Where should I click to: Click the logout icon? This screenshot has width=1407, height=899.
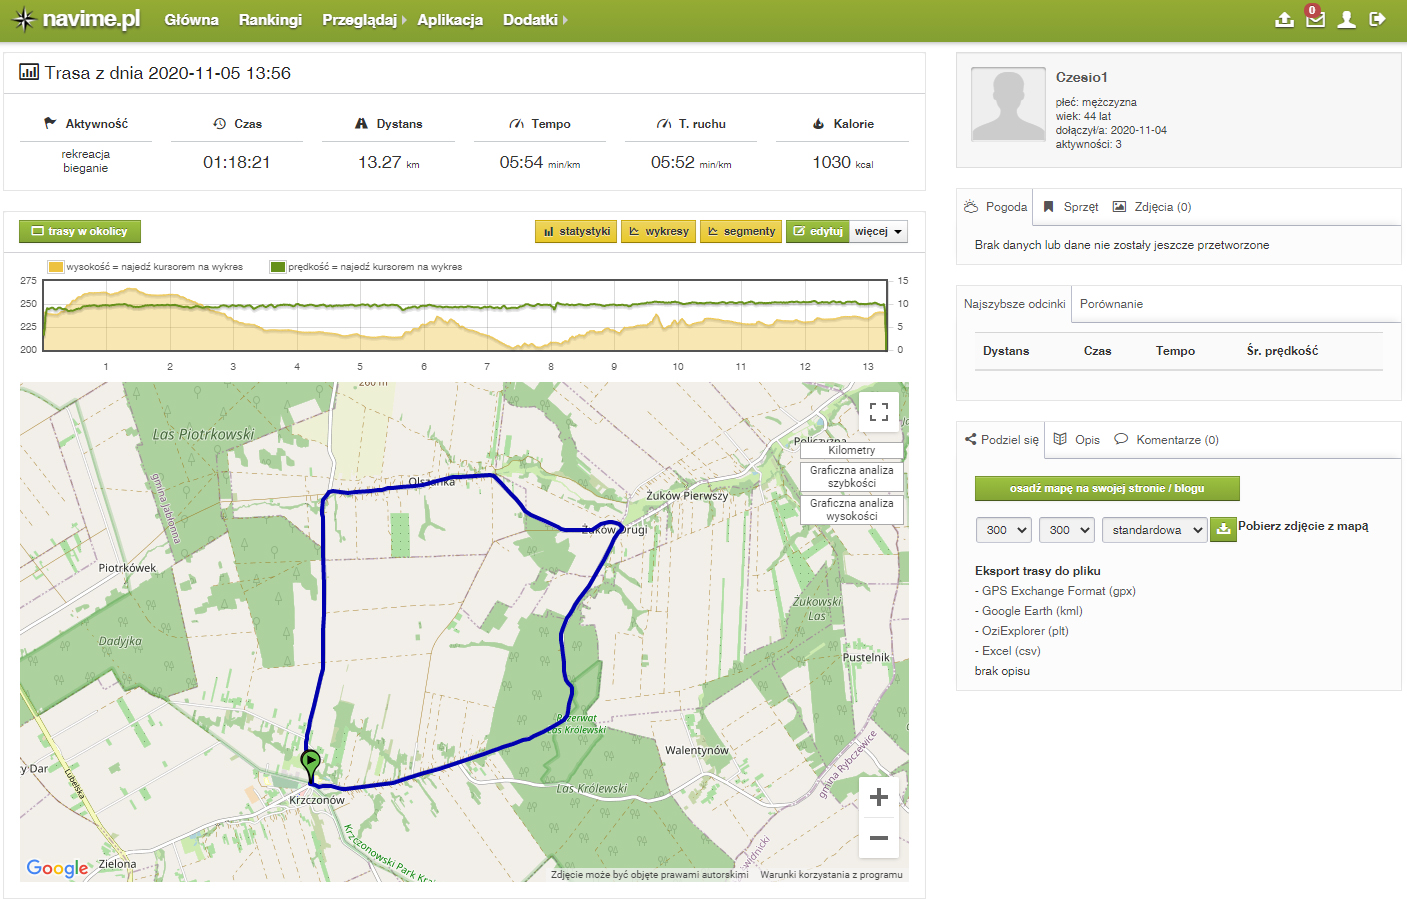click(x=1377, y=19)
